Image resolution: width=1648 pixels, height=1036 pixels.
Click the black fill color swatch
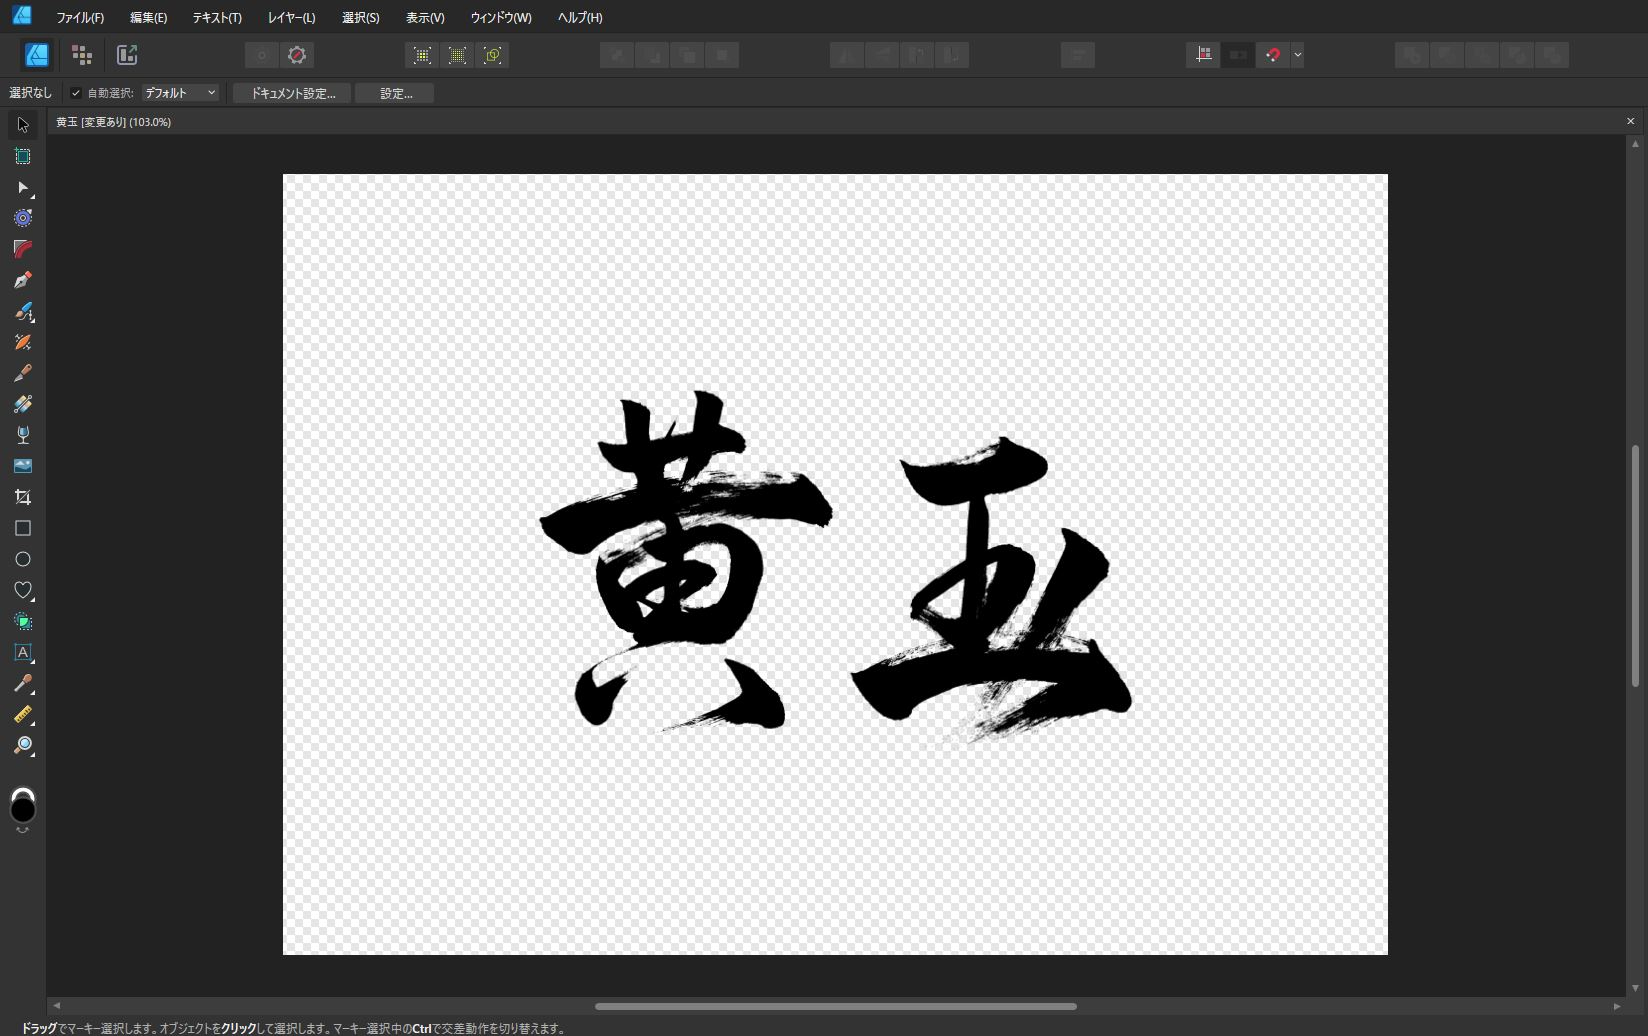coord(23,808)
